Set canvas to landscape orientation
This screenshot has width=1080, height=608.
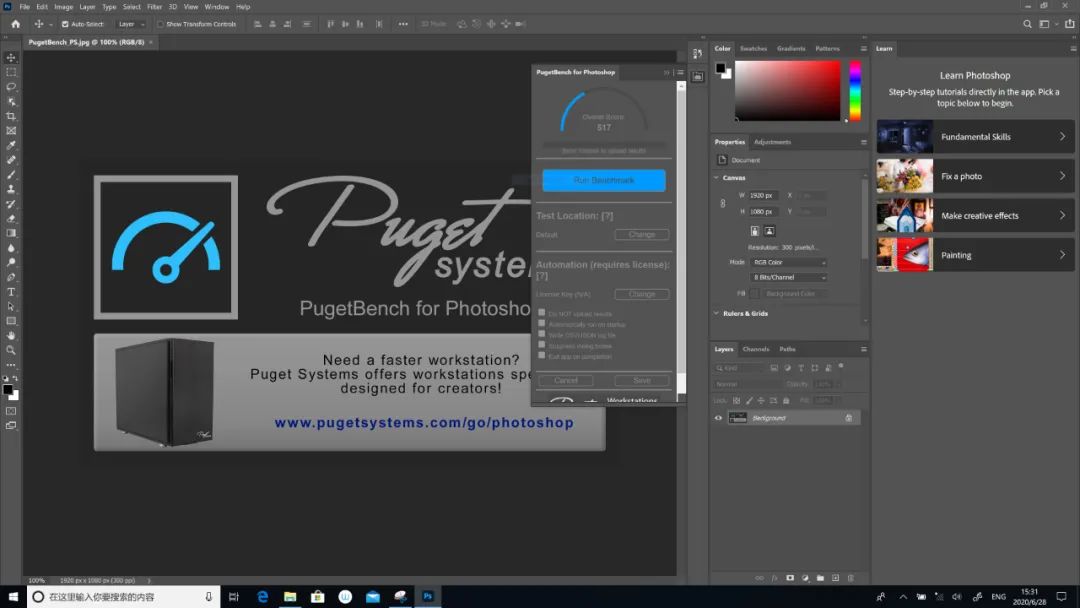coord(769,231)
